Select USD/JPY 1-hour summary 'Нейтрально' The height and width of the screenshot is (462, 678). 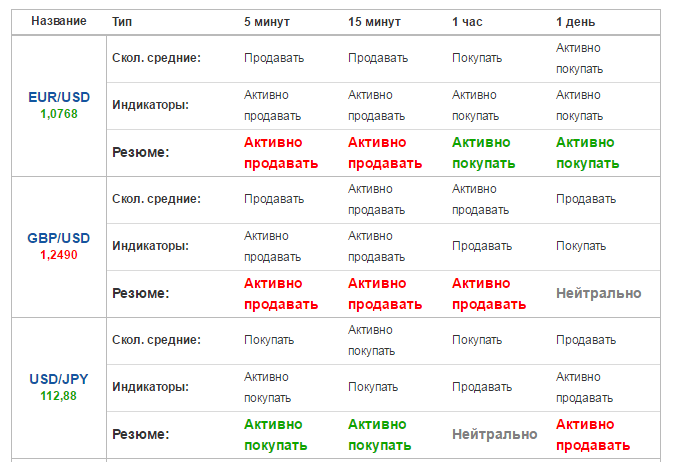(495, 434)
